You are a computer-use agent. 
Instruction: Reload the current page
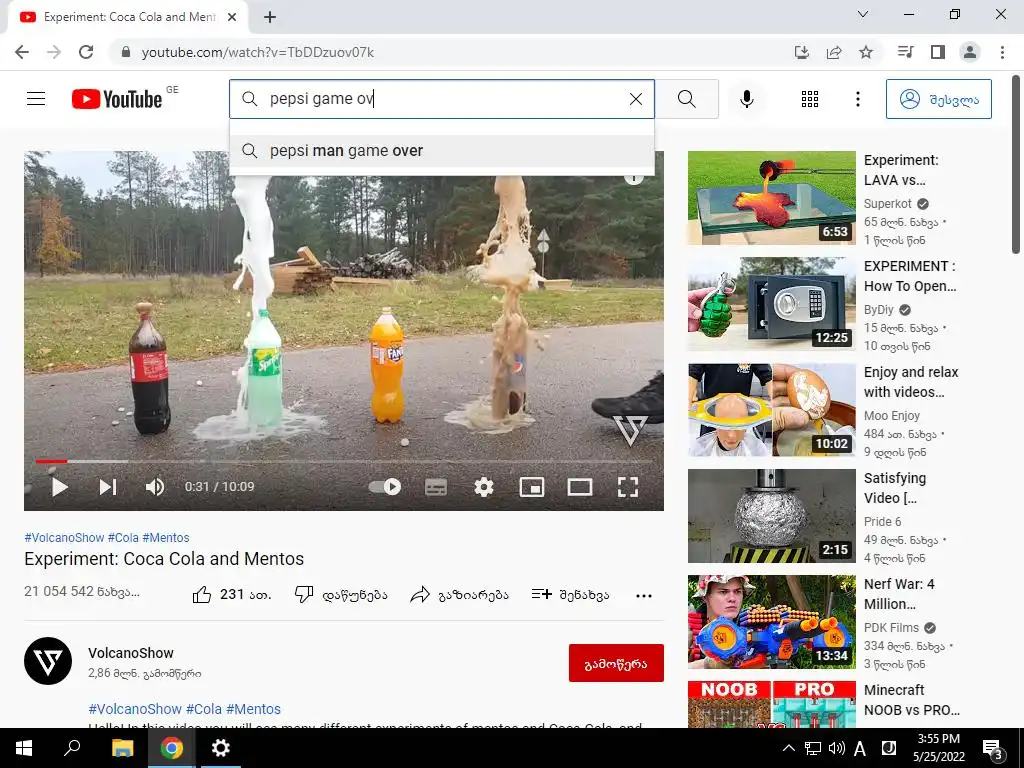point(86,52)
